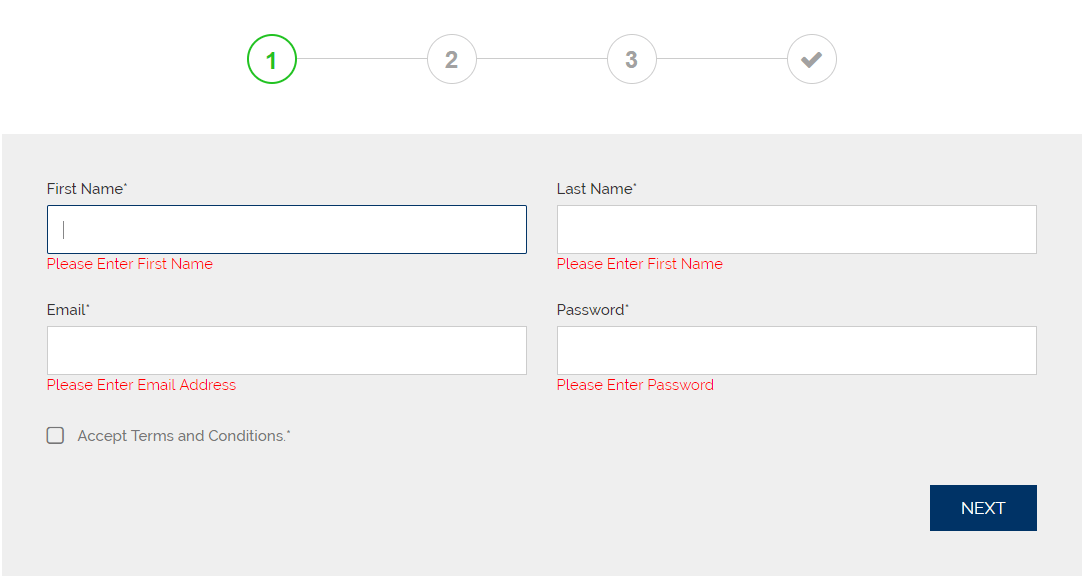Click the Password field label
Image resolution: width=1084 pixels, height=576 pixels.
click(x=592, y=310)
